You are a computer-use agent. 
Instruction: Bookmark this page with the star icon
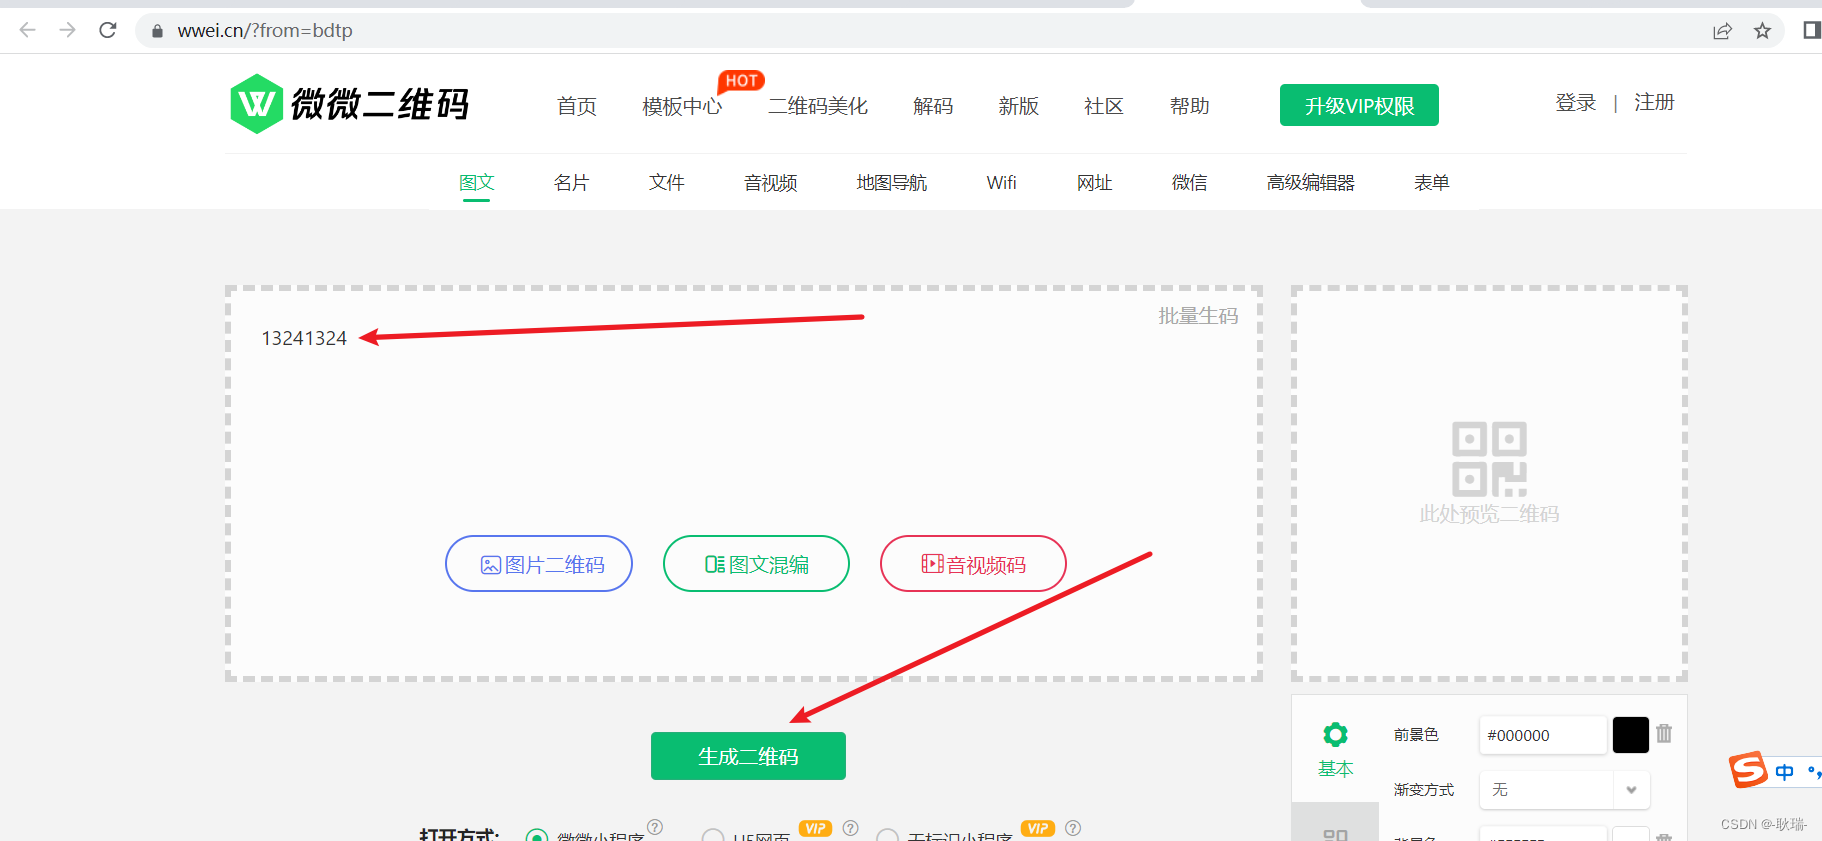[x=1762, y=31]
